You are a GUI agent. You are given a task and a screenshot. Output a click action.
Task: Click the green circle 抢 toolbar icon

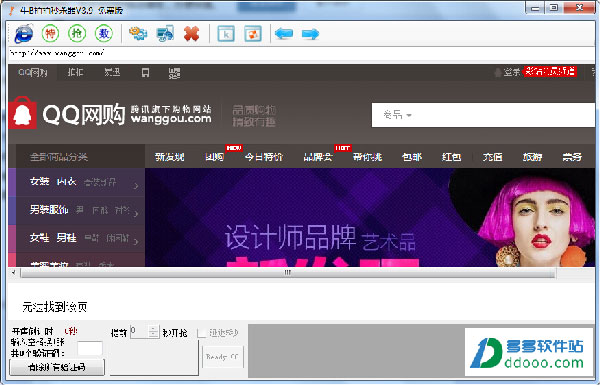click(77, 34)
